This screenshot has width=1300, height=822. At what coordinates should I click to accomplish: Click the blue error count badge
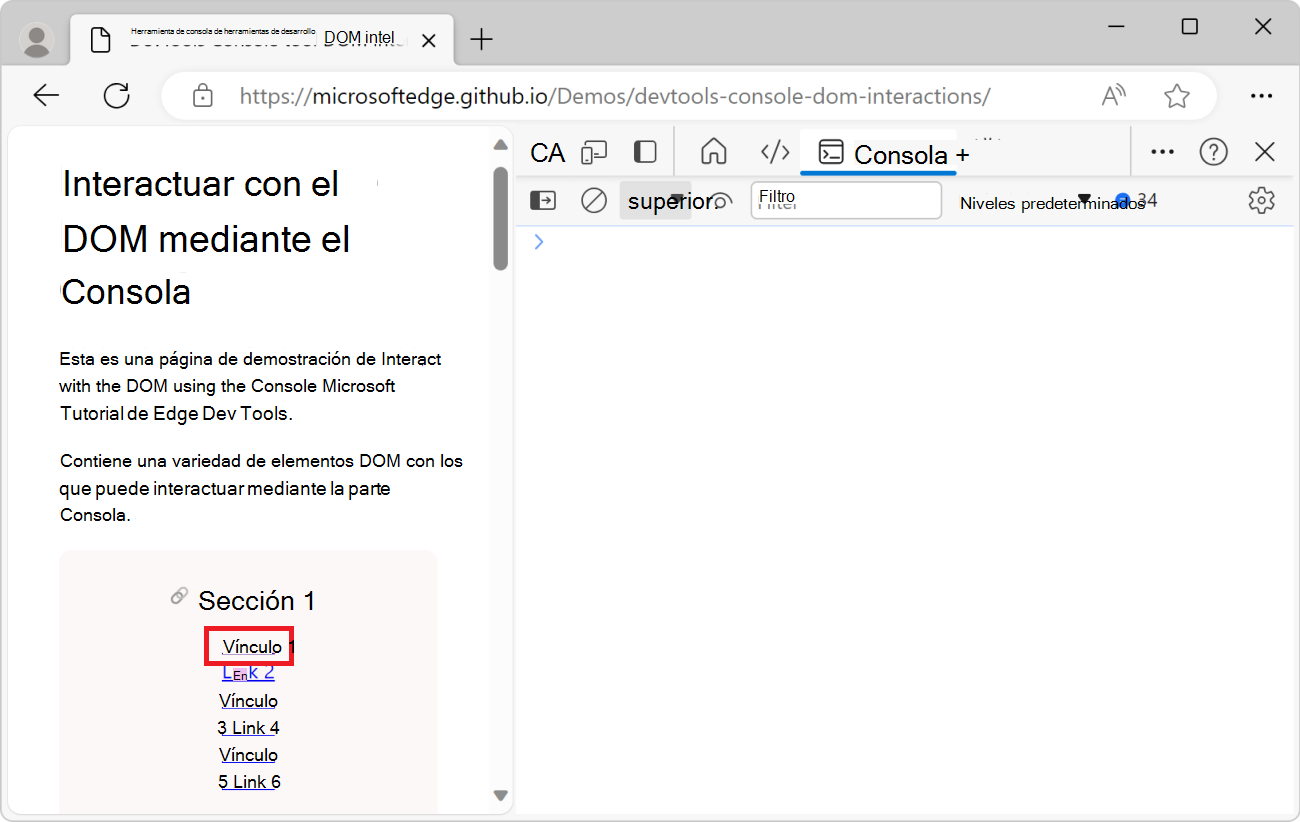tap(1122, 200)
